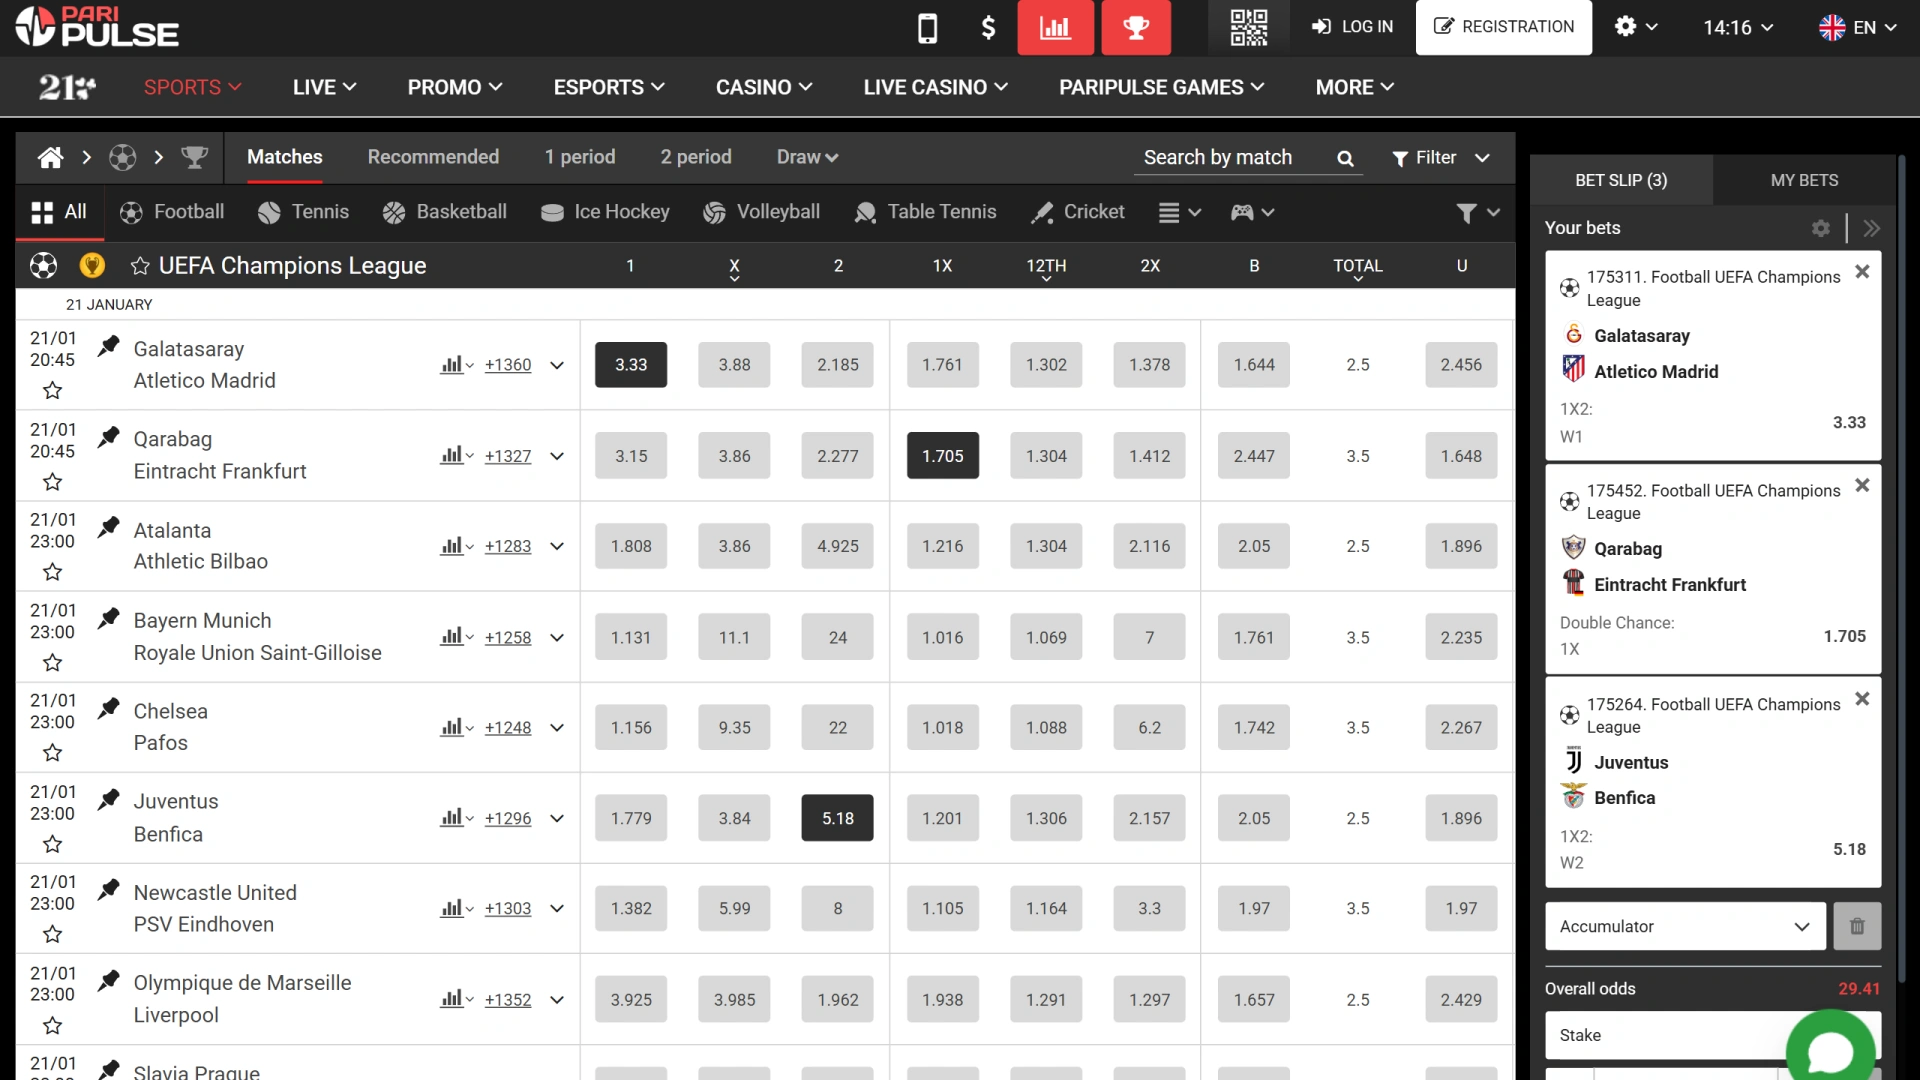Click the QR code icon in the header
This screenshot has width=1920, height=1080.
[1247, 27]
